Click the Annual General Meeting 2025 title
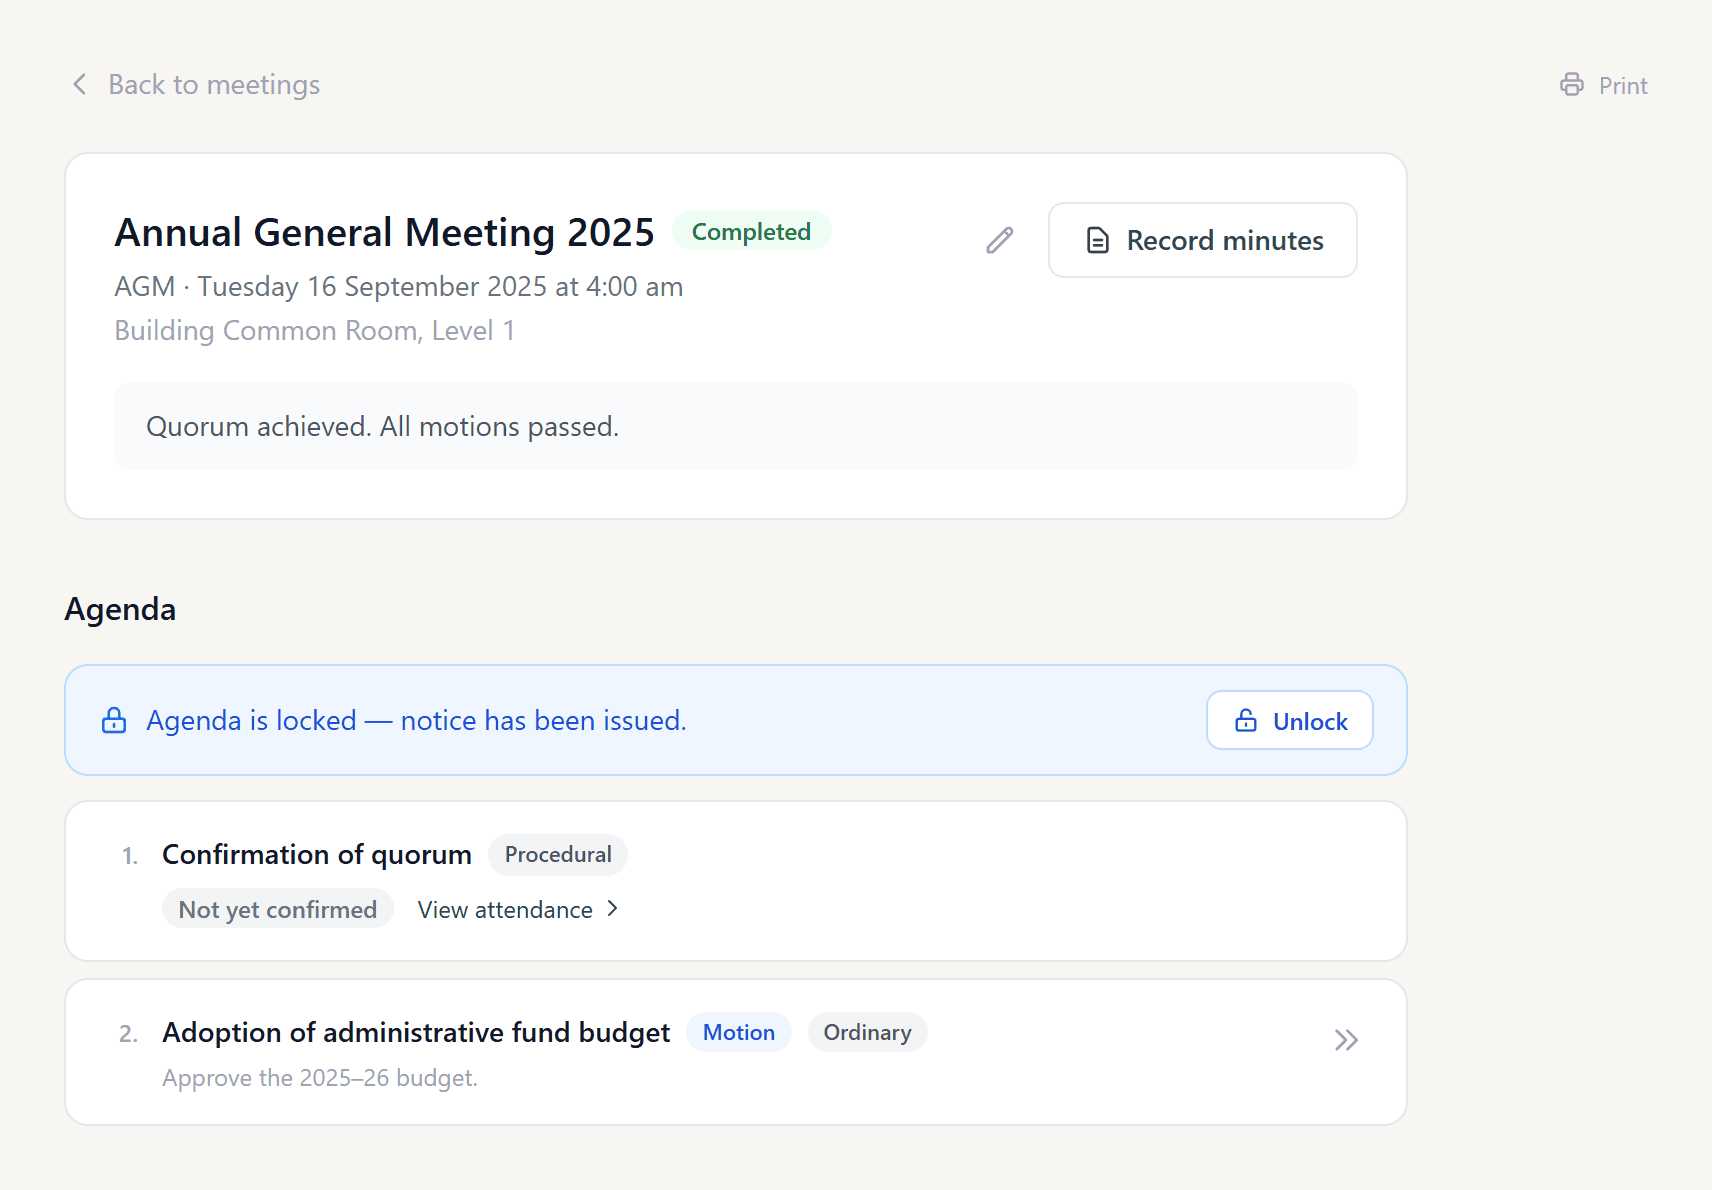 [384, 232]
